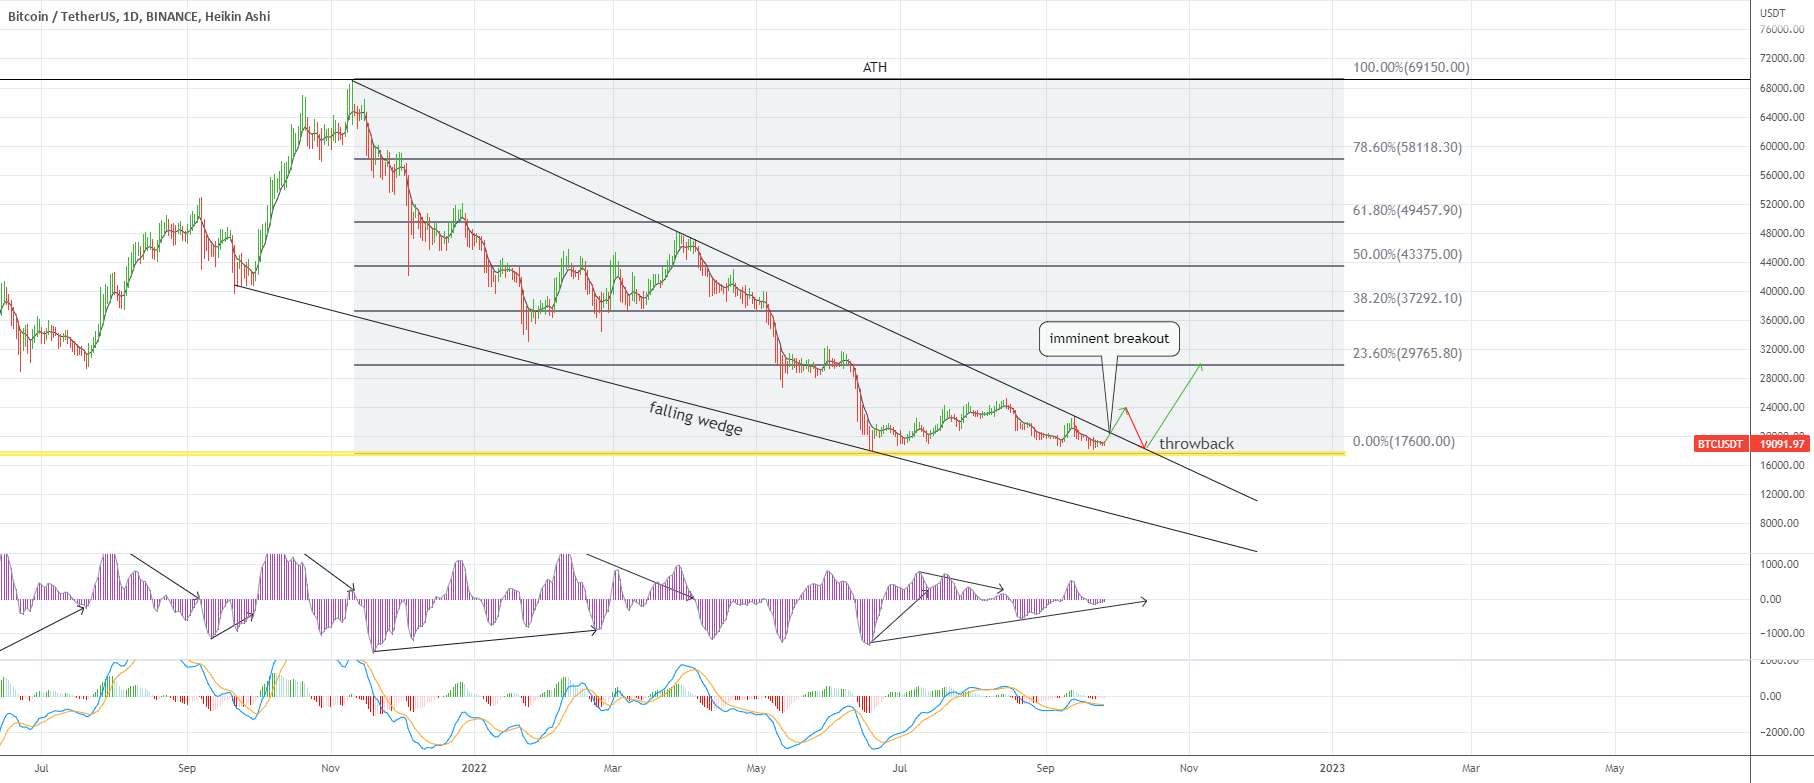
Task: Click the 38.20%(37292.10) Fibonacci label
Action: [1407, 298]
